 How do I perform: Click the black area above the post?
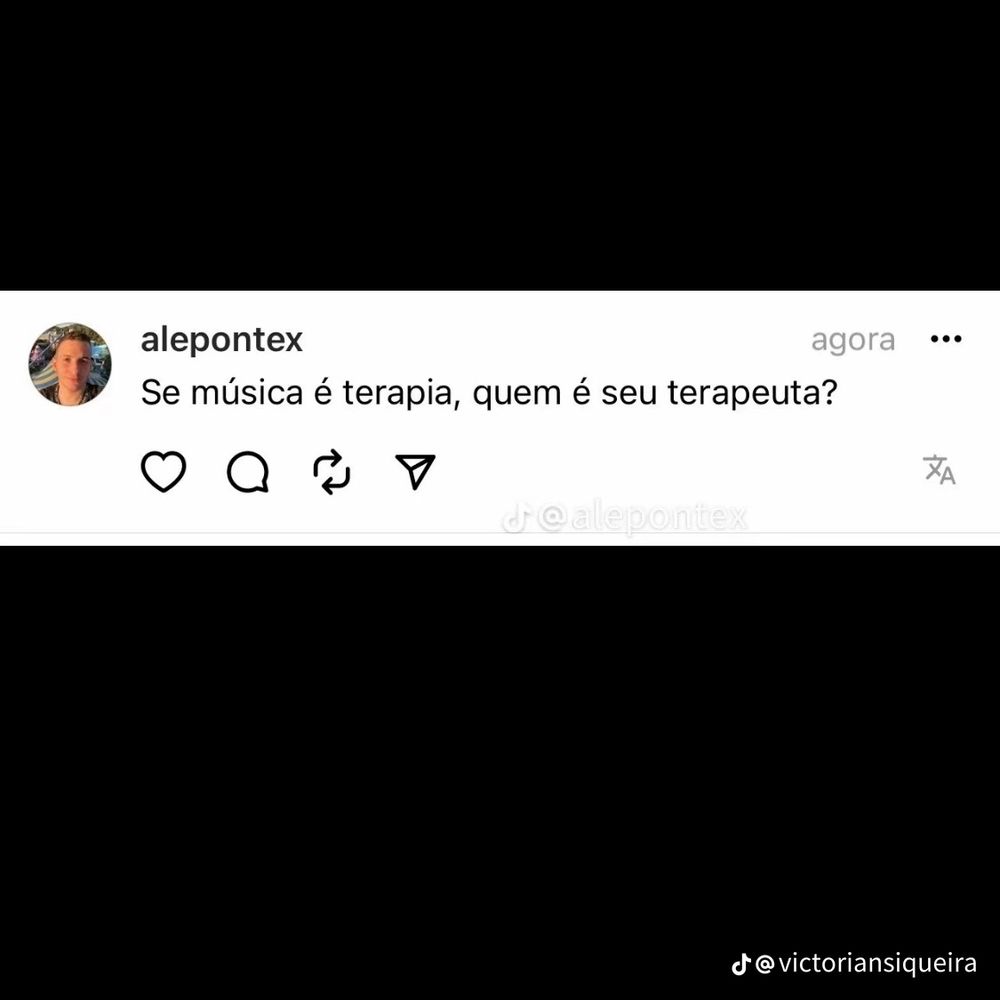[500, 145]
